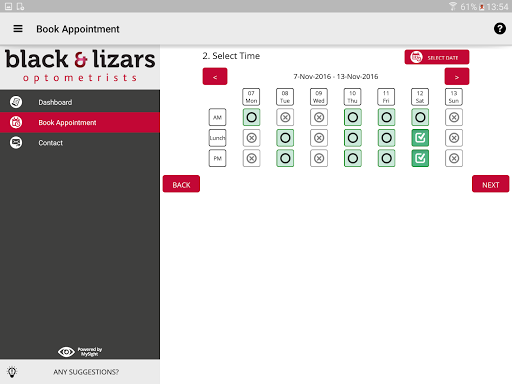Click the calendar icon in Select Date
This screenshot has width=512, height=384.
point(416,57)
